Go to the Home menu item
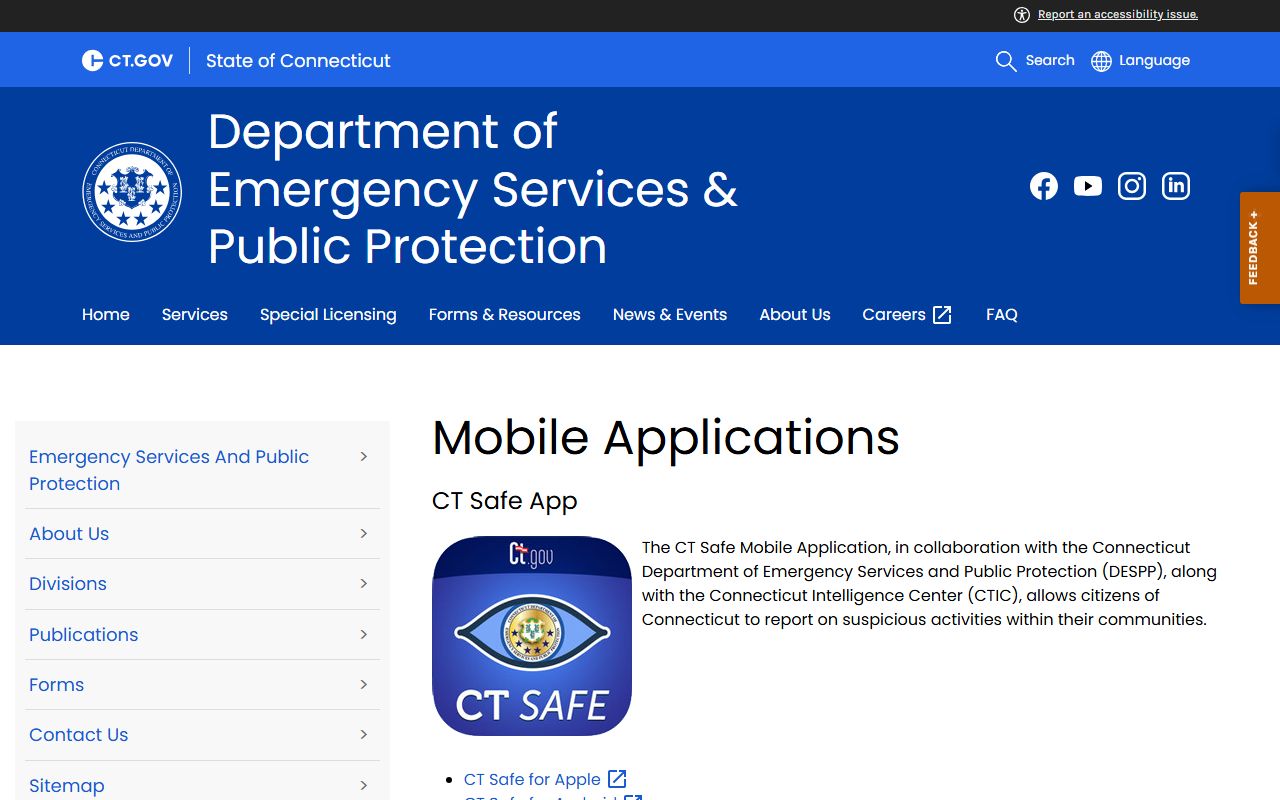This screenshot has width=1280, height=800. coord(106,315)
